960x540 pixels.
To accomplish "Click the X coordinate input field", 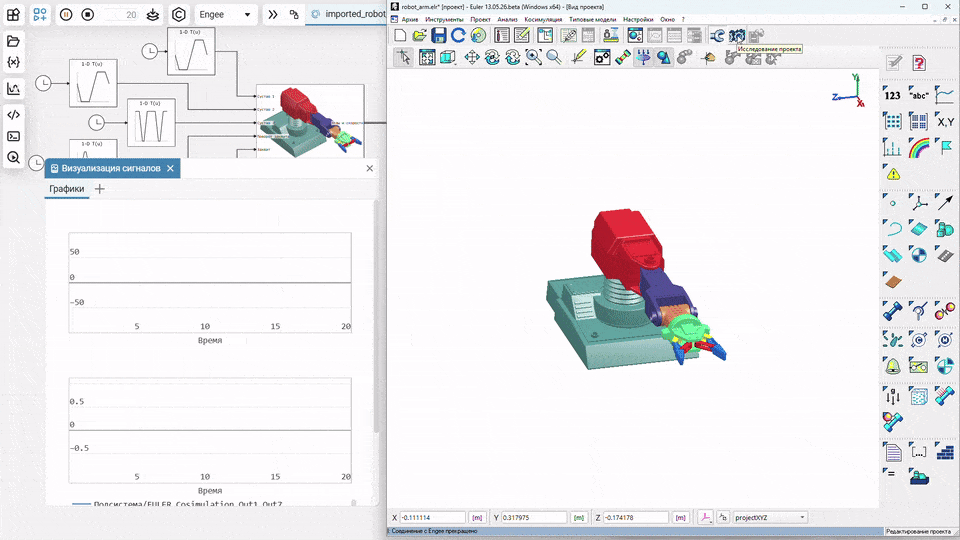I will coord(432,517).
